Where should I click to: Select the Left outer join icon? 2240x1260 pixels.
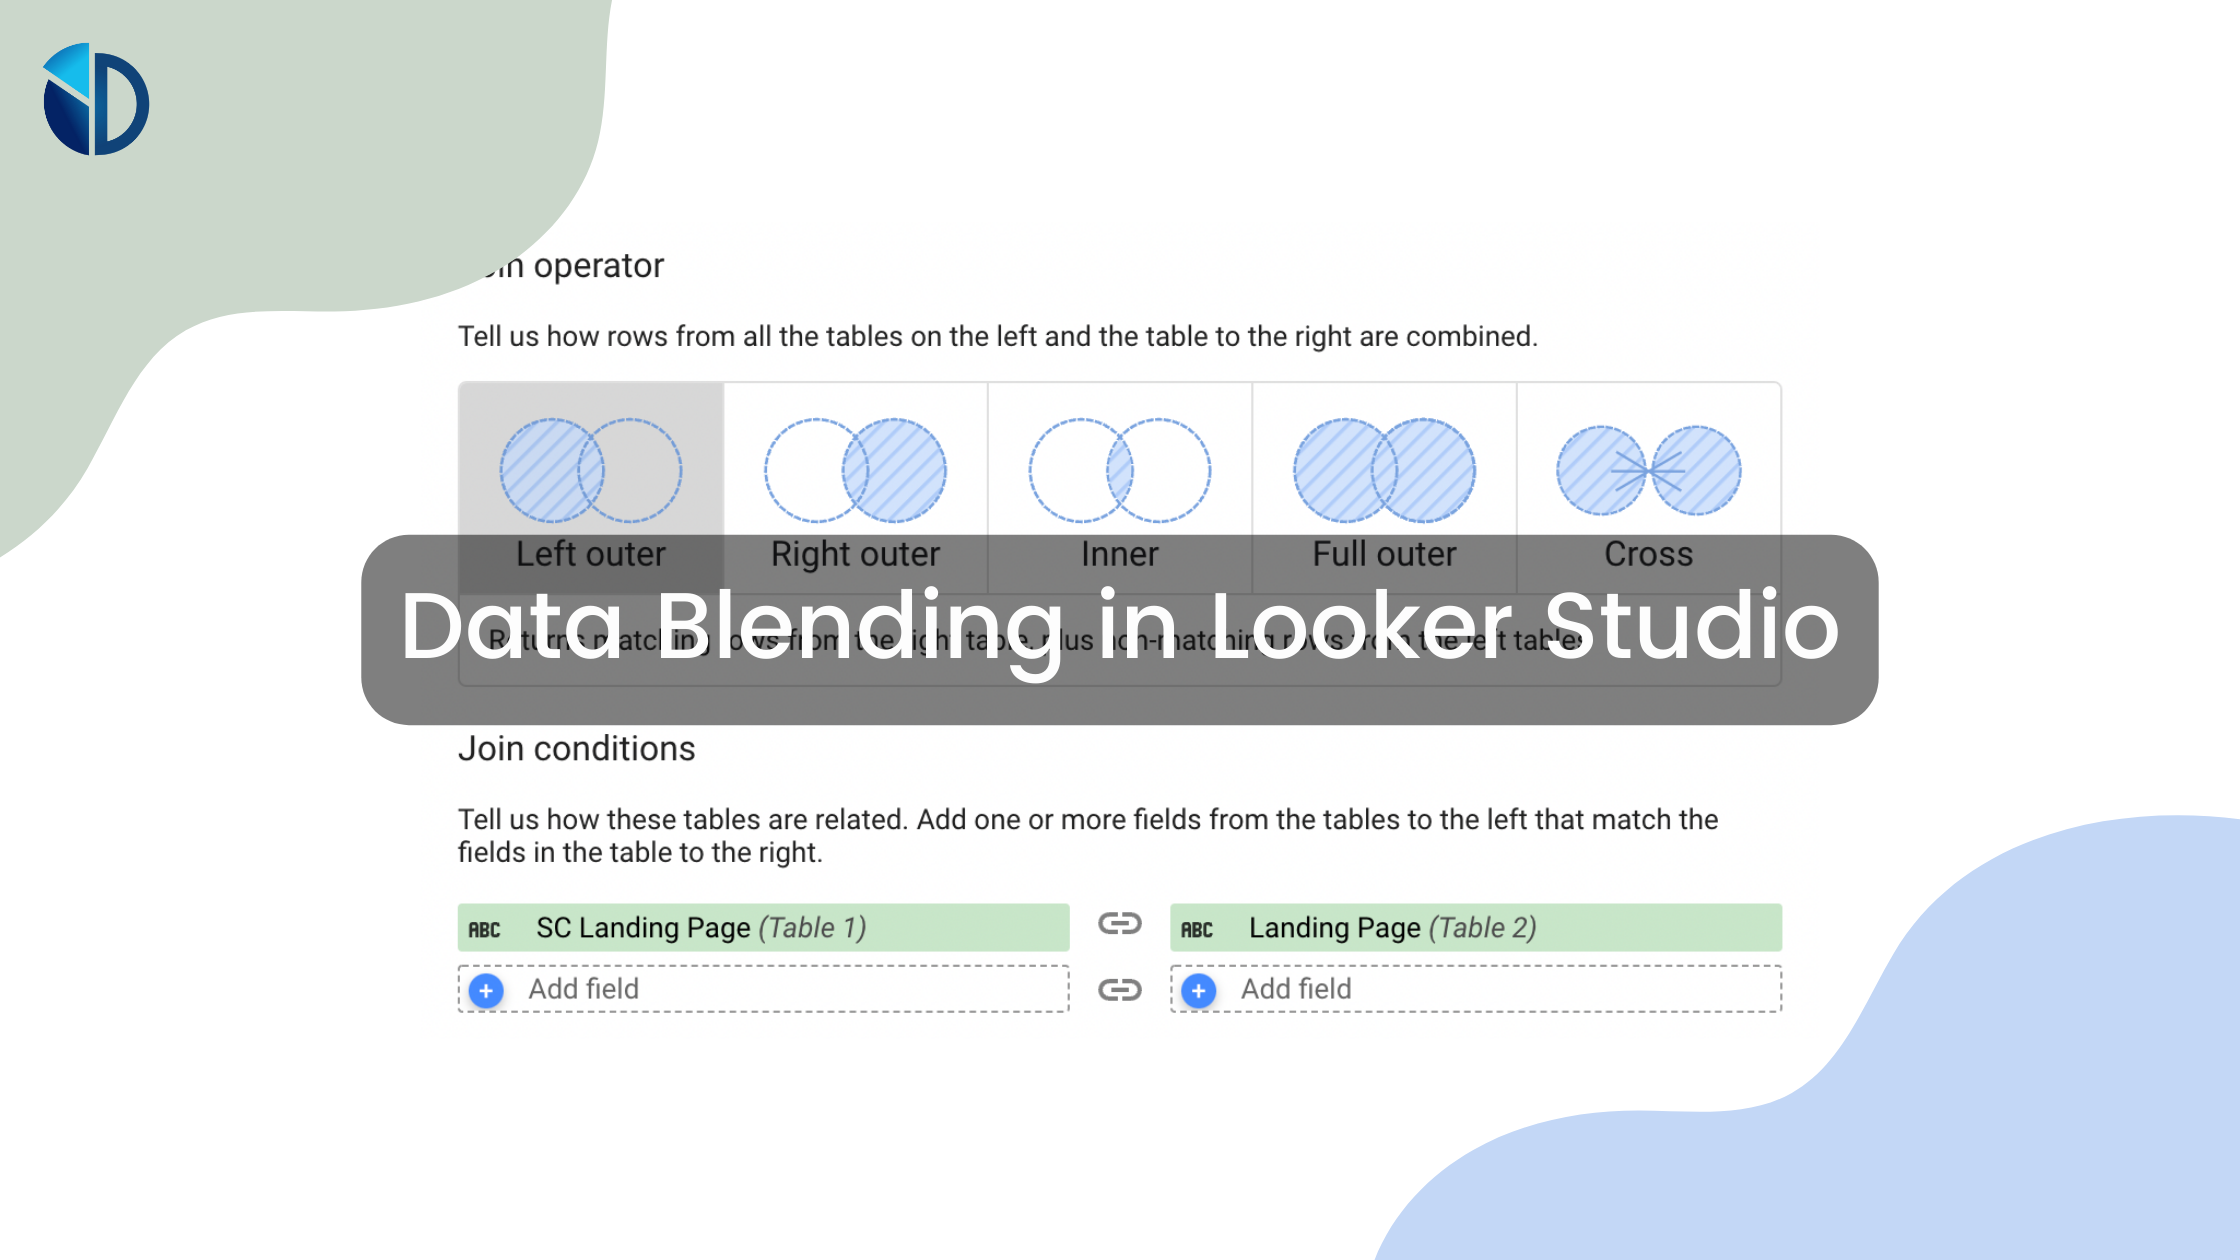tap(591, 469)
